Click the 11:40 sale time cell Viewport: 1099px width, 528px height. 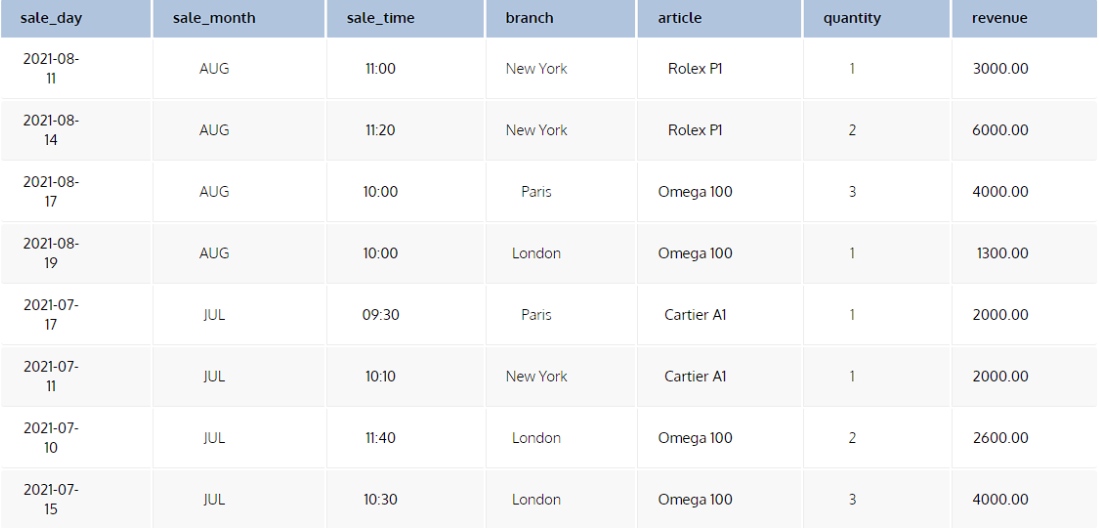coord(380,438)
